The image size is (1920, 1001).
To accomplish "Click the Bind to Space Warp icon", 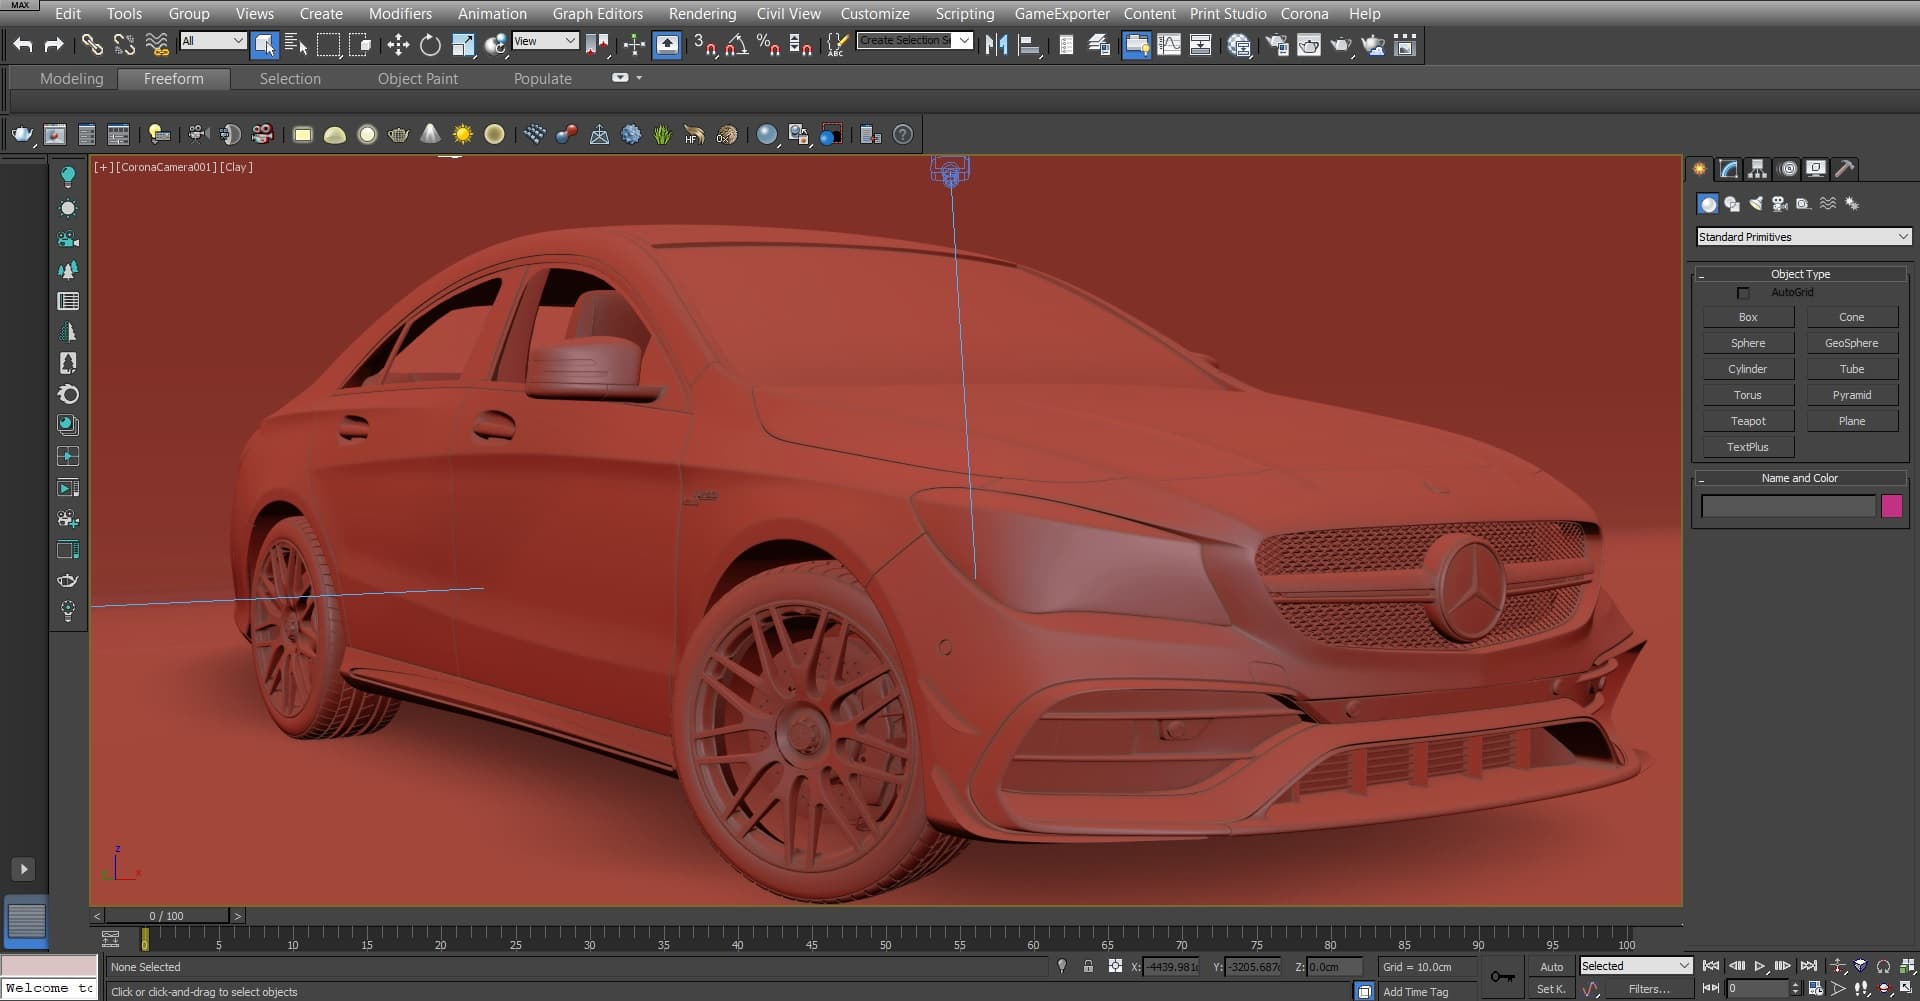I will (x=157, y=44).
